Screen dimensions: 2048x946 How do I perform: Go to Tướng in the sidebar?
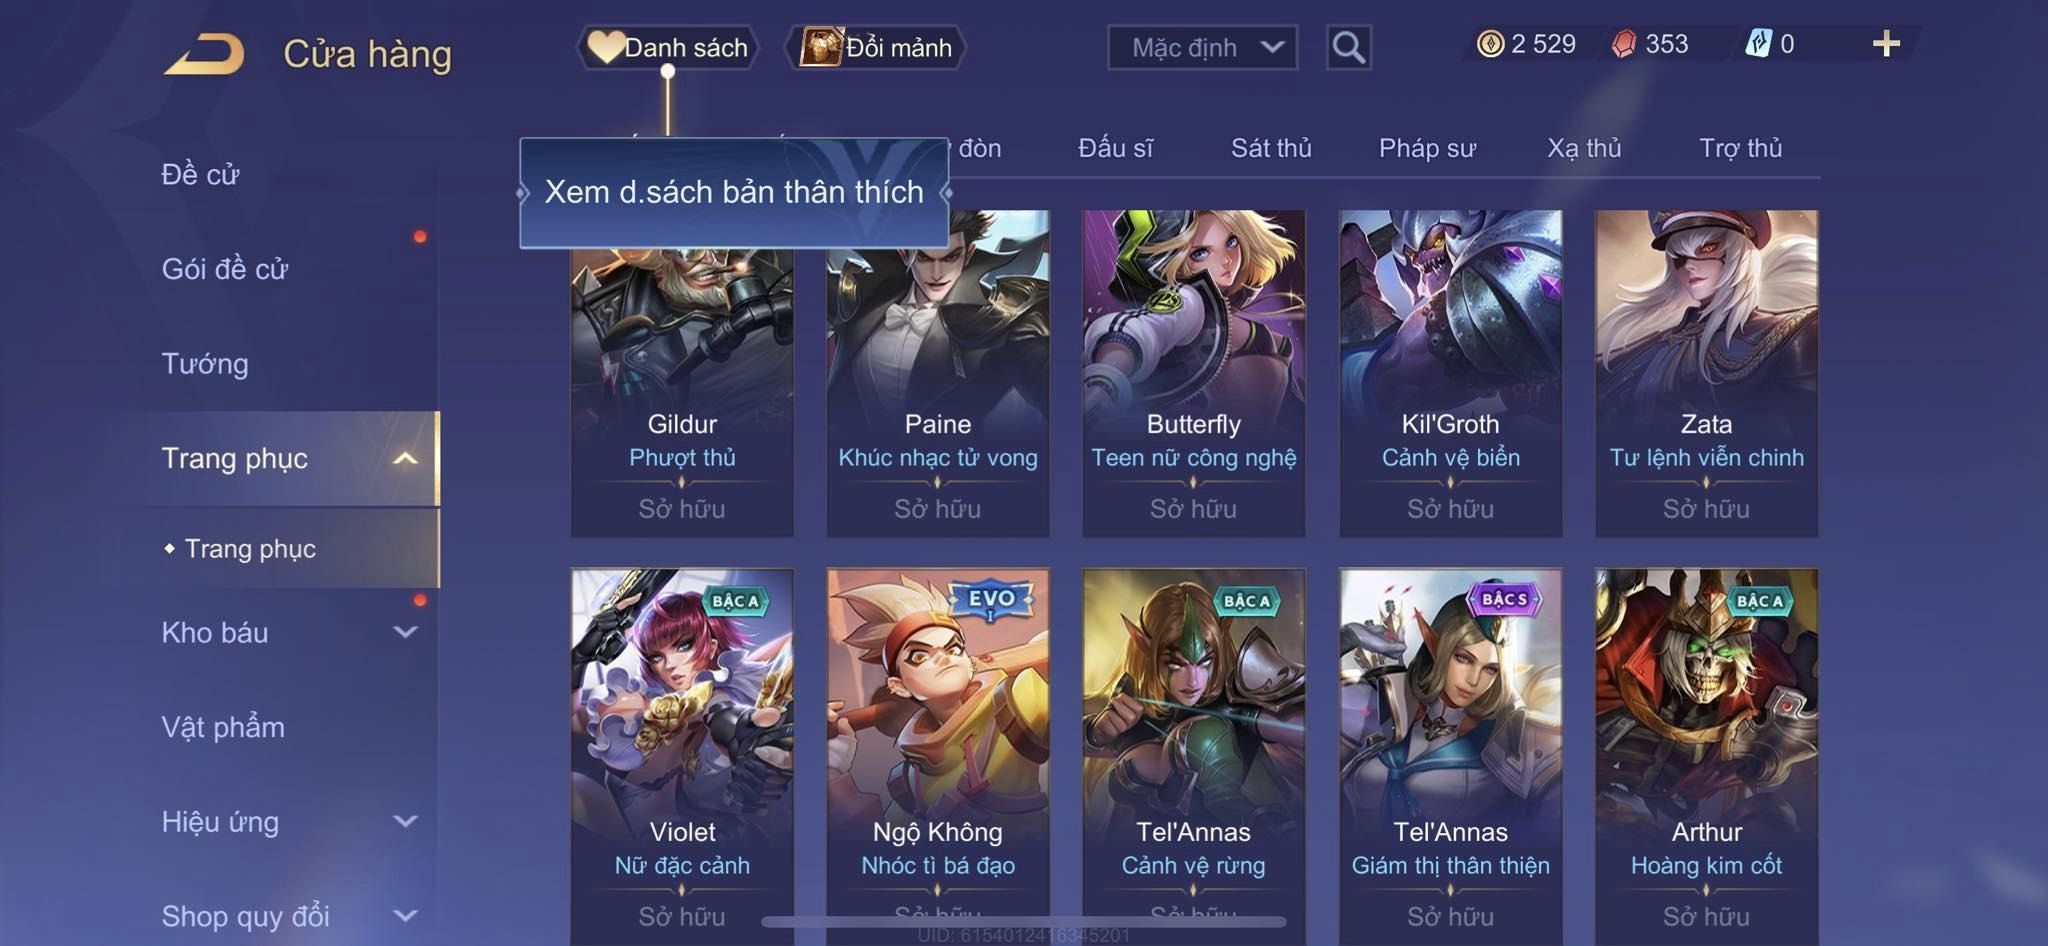pyautogui.click(x=205, y=363)
